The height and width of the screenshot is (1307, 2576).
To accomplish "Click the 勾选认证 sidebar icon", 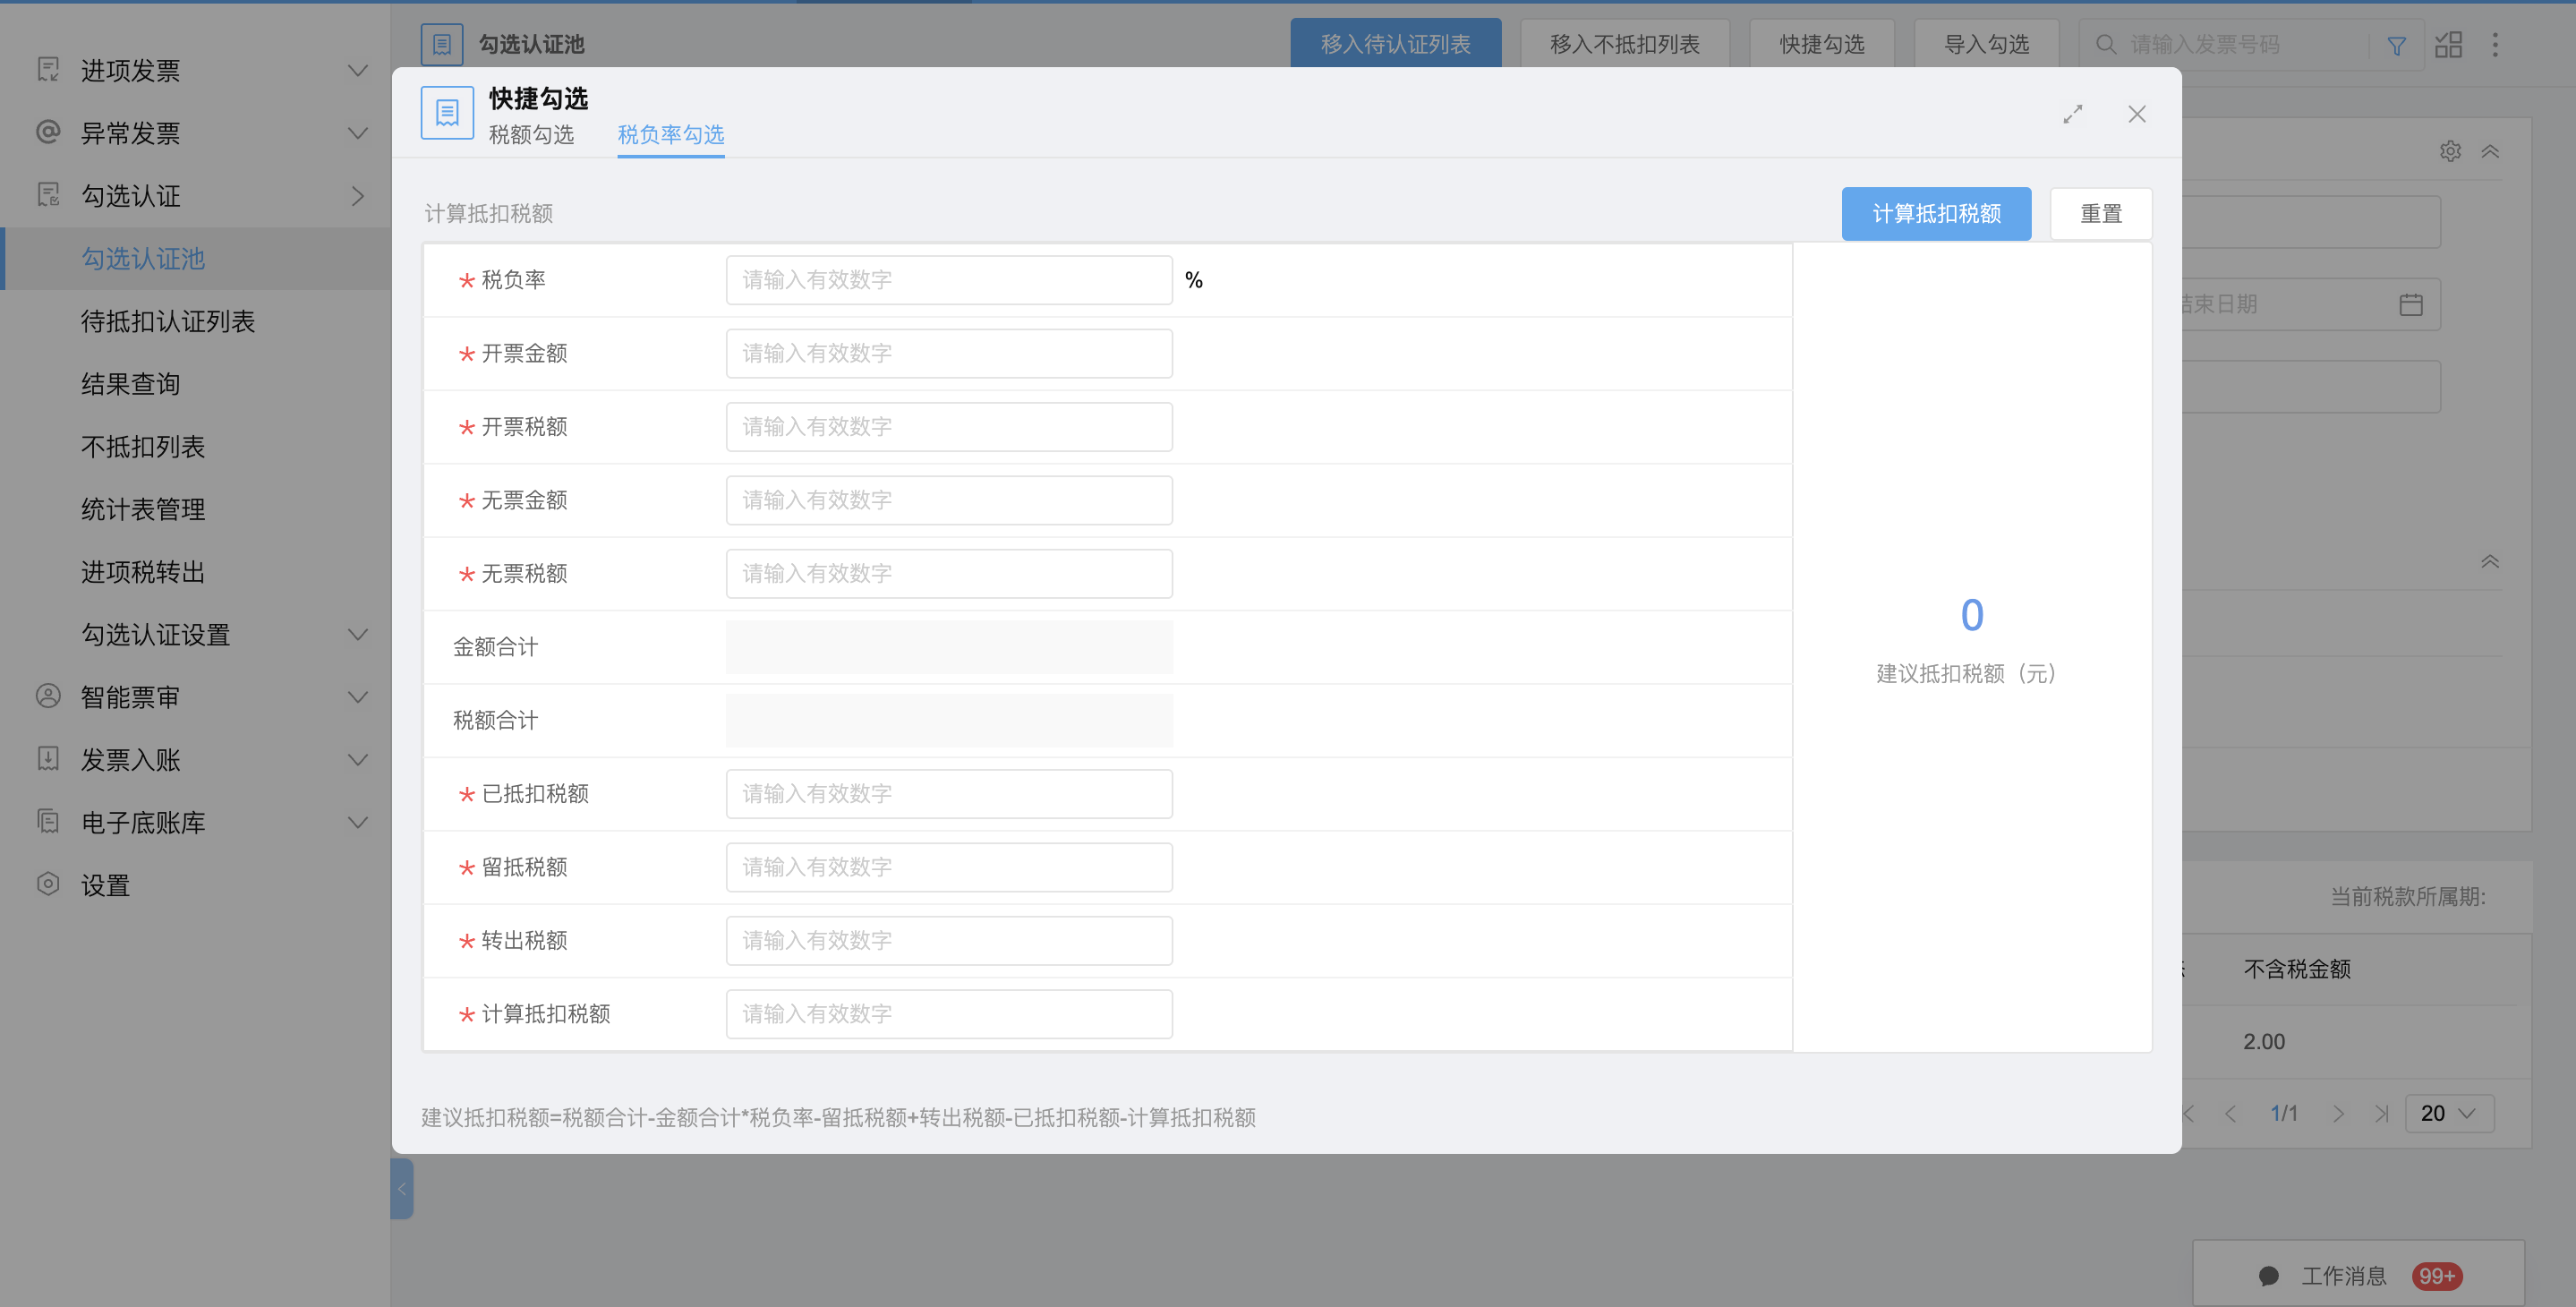I will click(x=48, y=195).
